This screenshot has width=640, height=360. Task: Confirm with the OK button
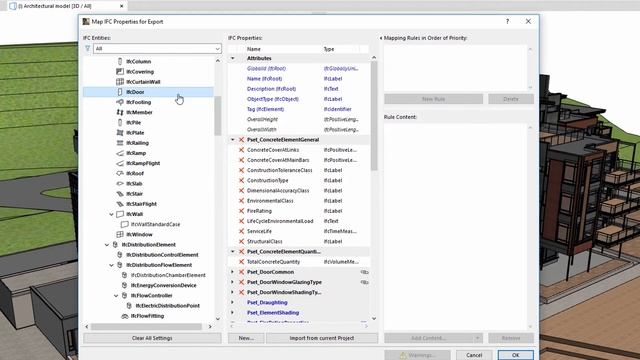(516, 355)
